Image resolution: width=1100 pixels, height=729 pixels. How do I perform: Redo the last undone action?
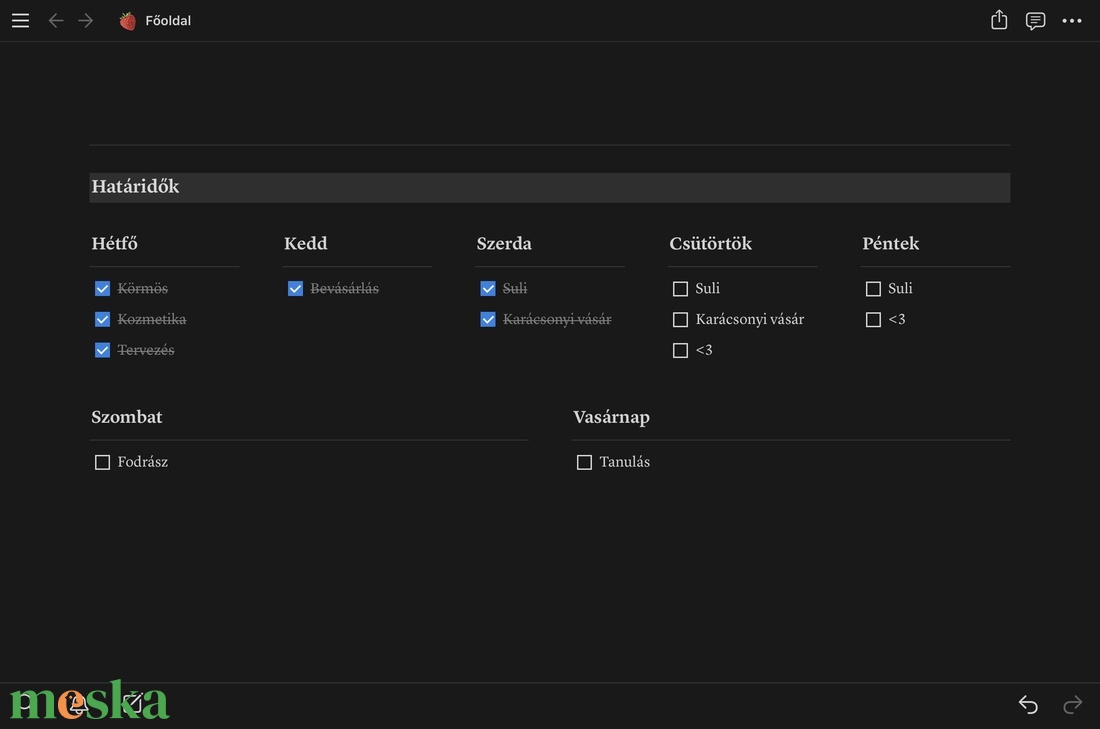1073,704
